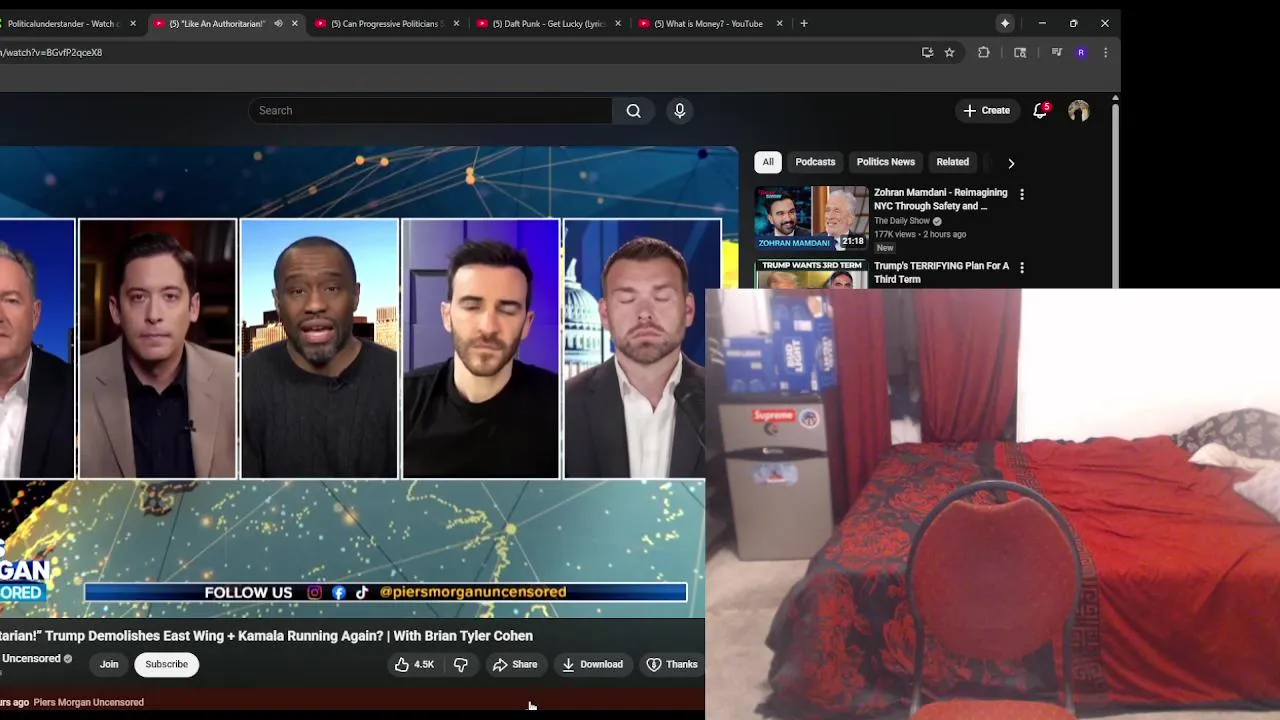Click the page scrollbar up arrow

tap(1115, 98)
